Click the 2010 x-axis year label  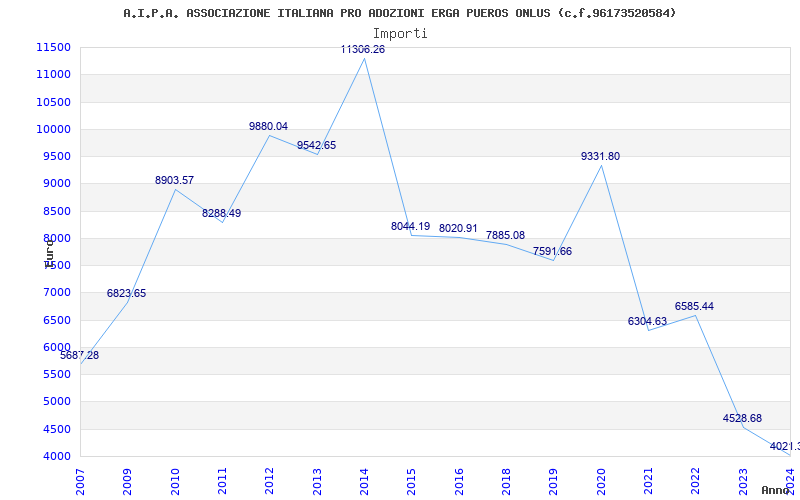(x=175, y=481)
